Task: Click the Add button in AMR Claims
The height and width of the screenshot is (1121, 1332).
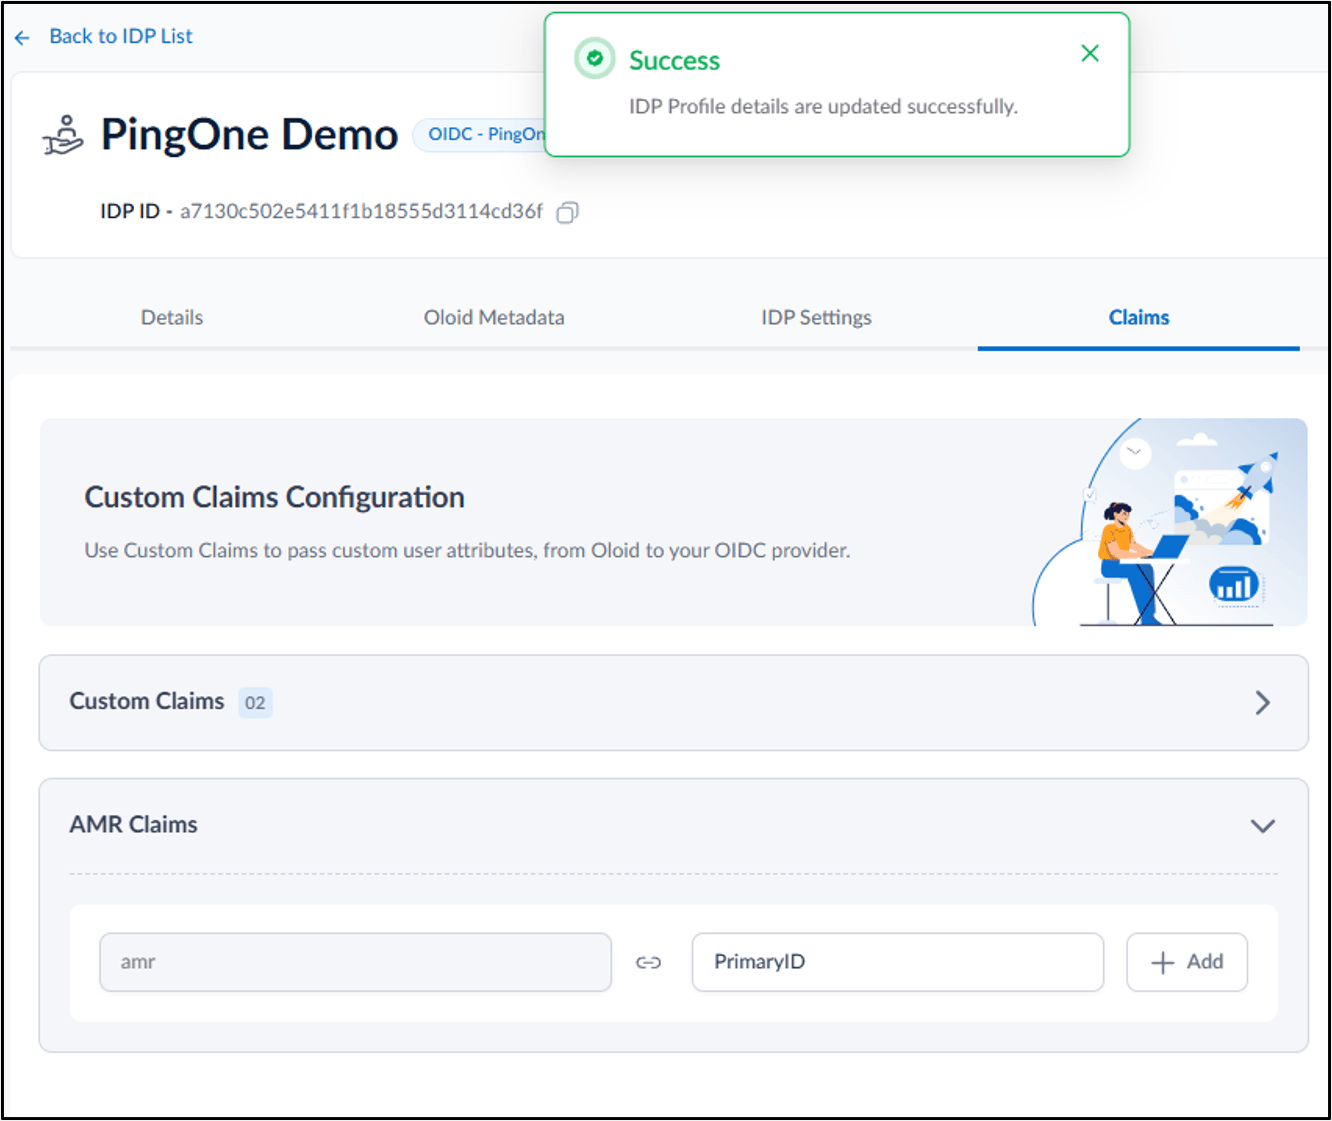Action: [1187, 962]
